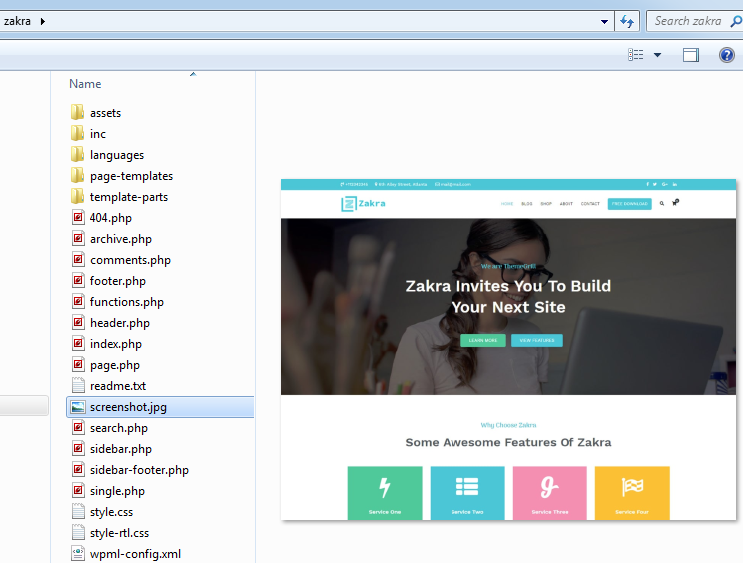Expand the zakra breadcrumb arrow
743x563 pixels.
pos(43,21)
